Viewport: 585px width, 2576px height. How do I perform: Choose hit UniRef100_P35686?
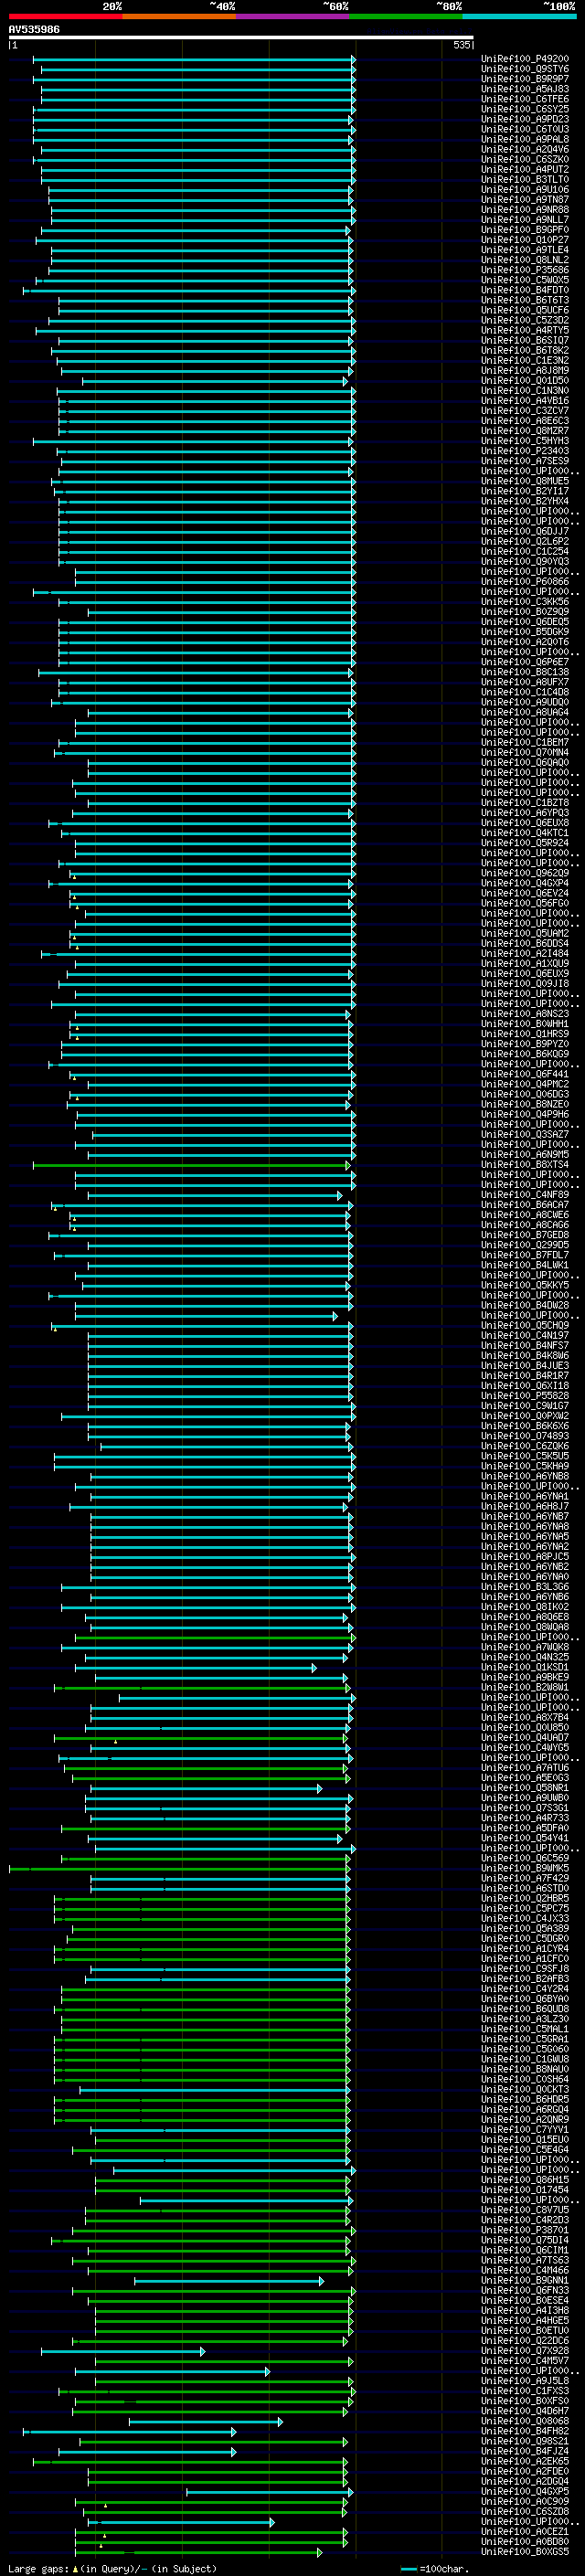pos(524,270)
